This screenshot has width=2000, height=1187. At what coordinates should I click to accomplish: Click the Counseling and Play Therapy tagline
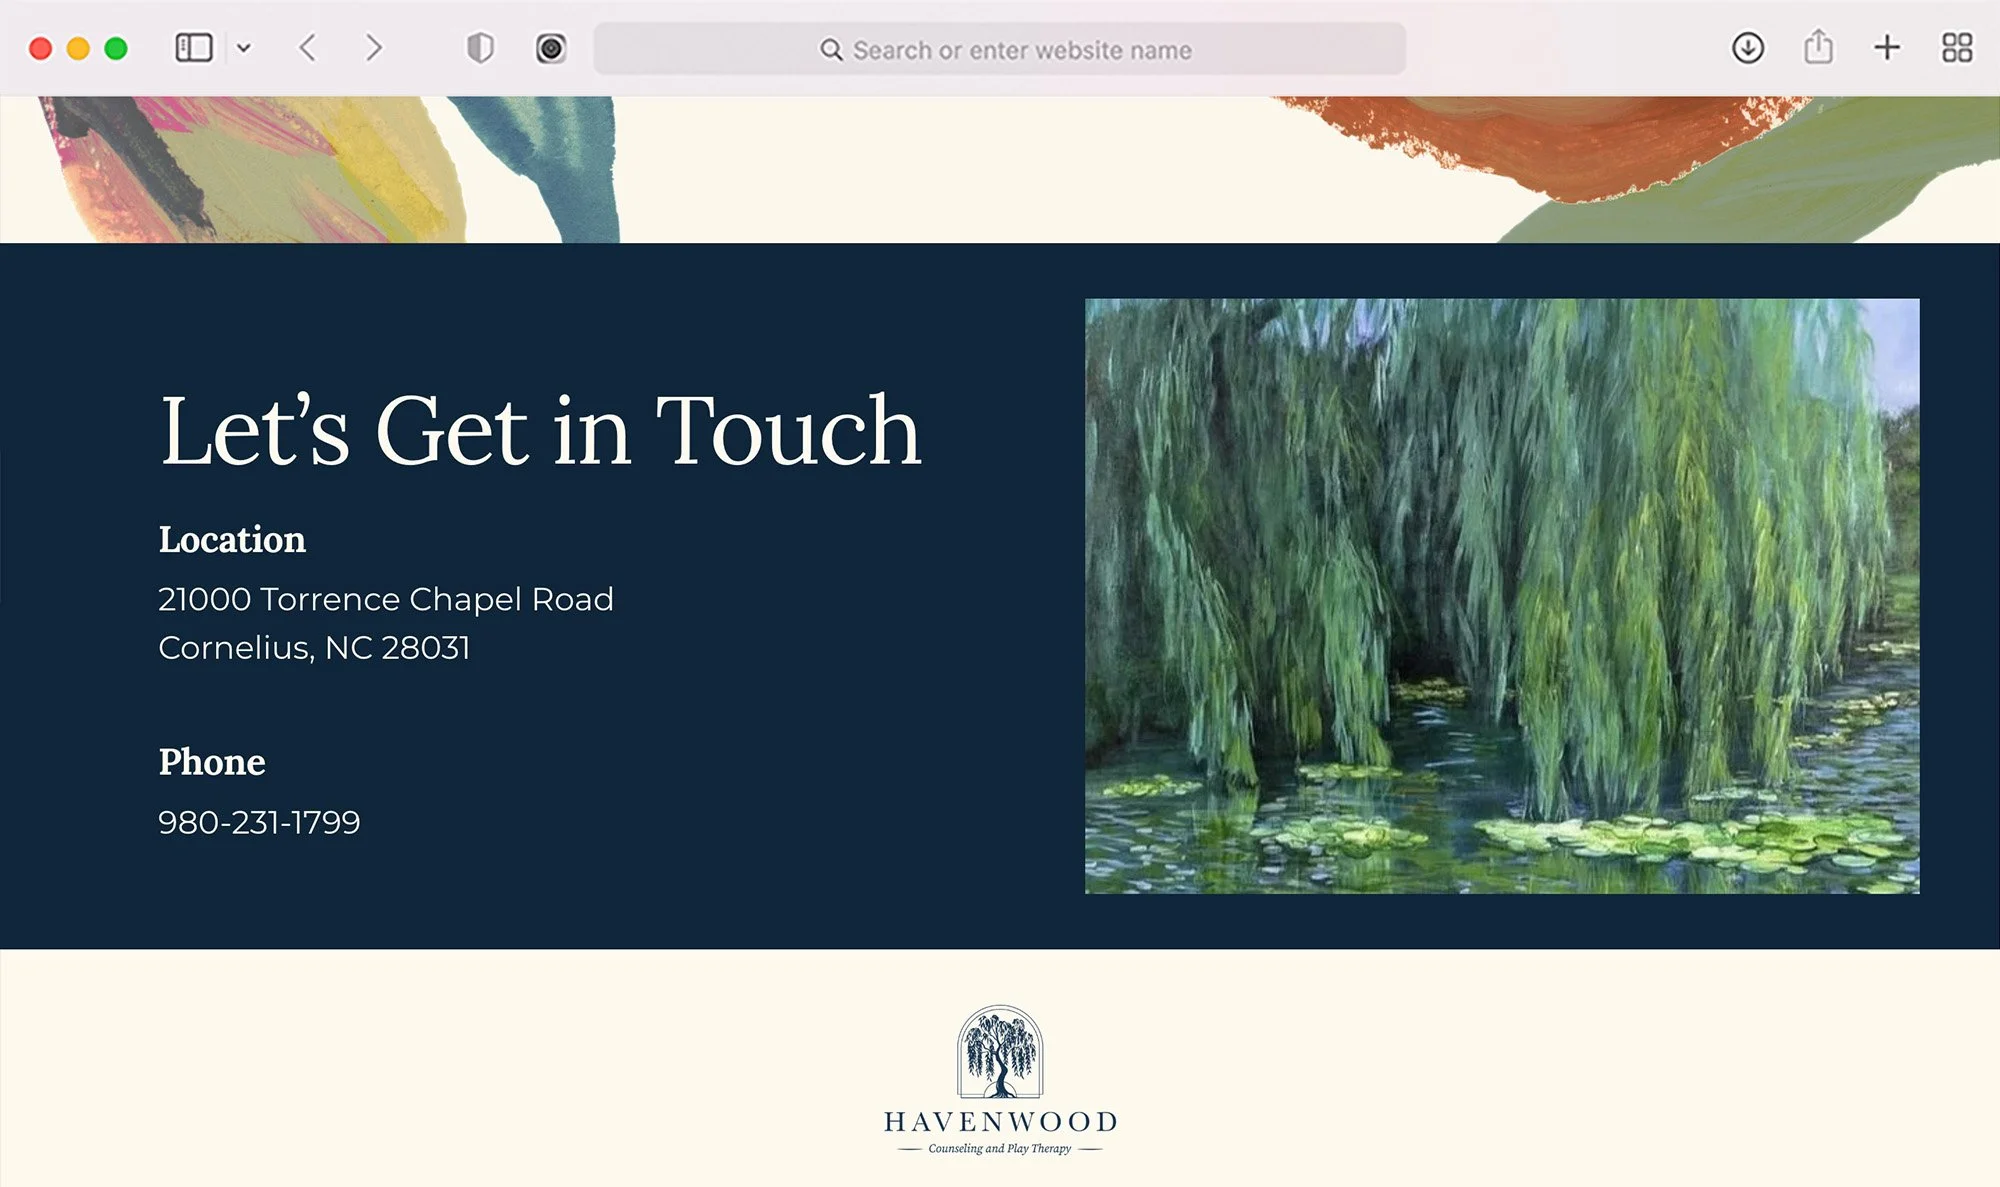click(1000, 1147)
